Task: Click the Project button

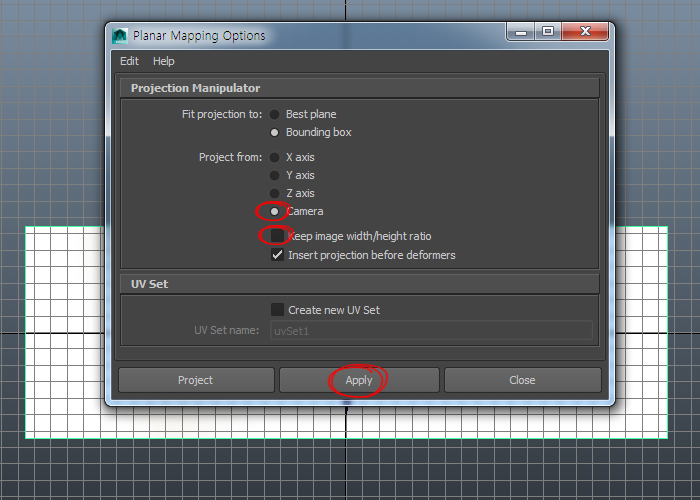Action: click(x=196, y=380)
